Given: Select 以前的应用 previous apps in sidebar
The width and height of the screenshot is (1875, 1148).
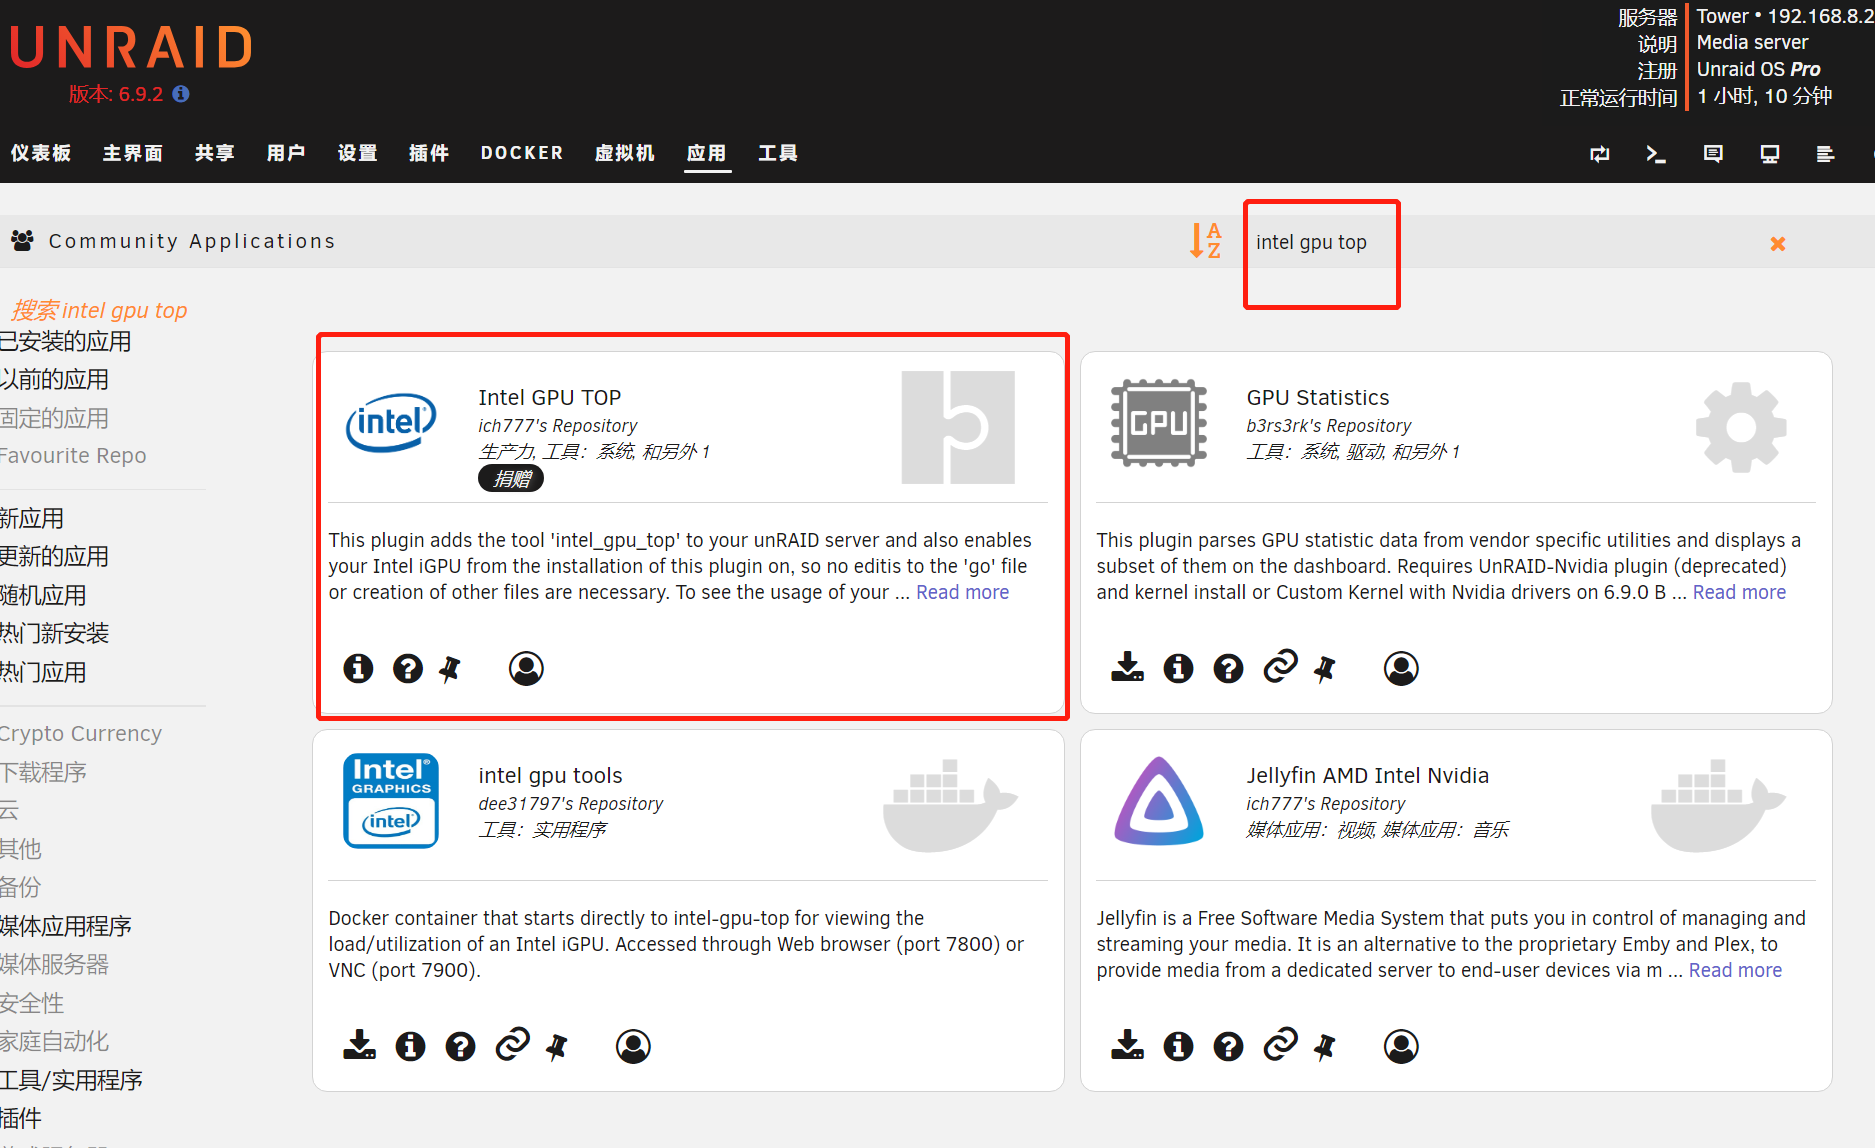Looking at the screenshot, I should click(x=54, y=379).
